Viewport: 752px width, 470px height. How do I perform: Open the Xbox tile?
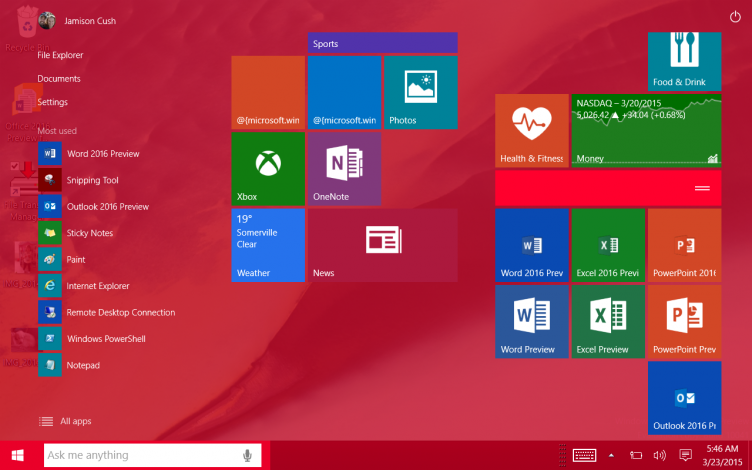[x=267, y=169]
